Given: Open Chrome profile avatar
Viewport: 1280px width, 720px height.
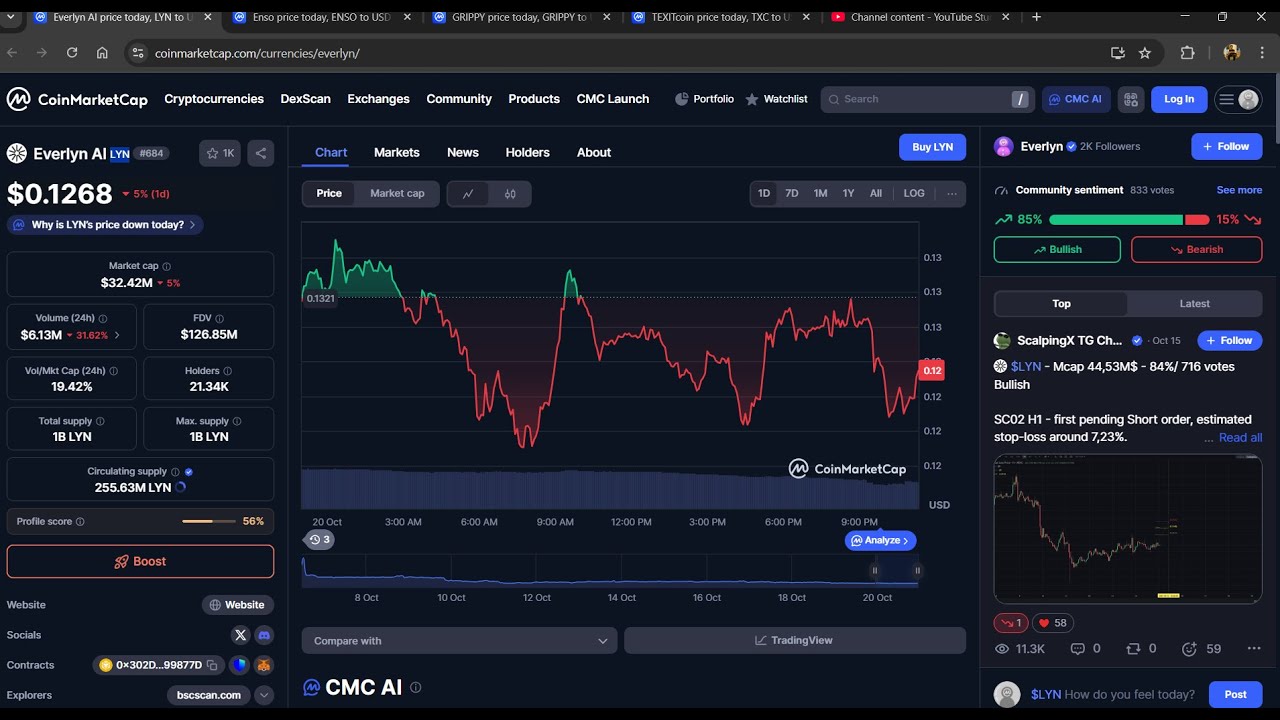Looking at the screenshot, I should (1232, 53).
